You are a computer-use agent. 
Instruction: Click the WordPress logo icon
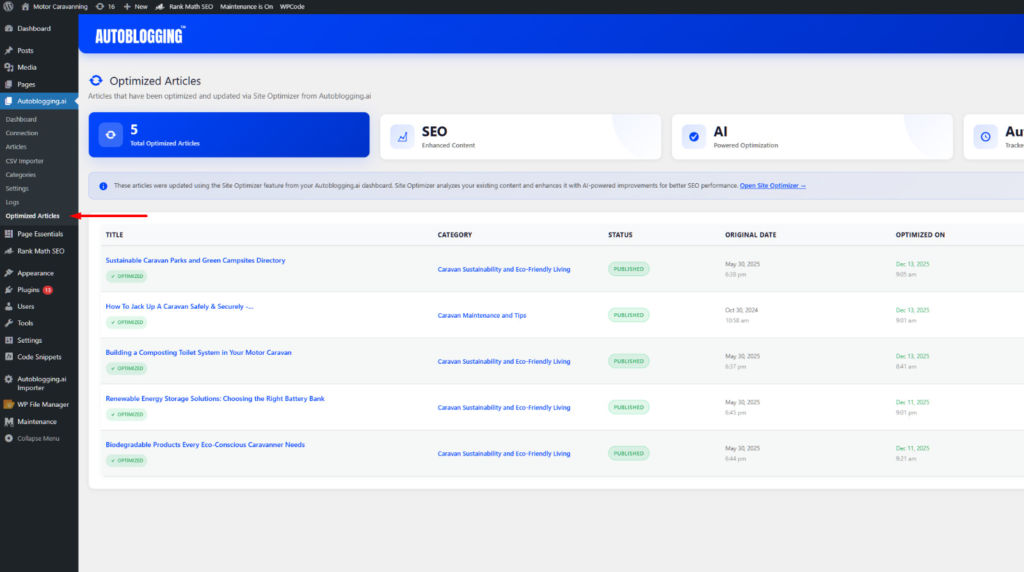[x=8, y=6]
